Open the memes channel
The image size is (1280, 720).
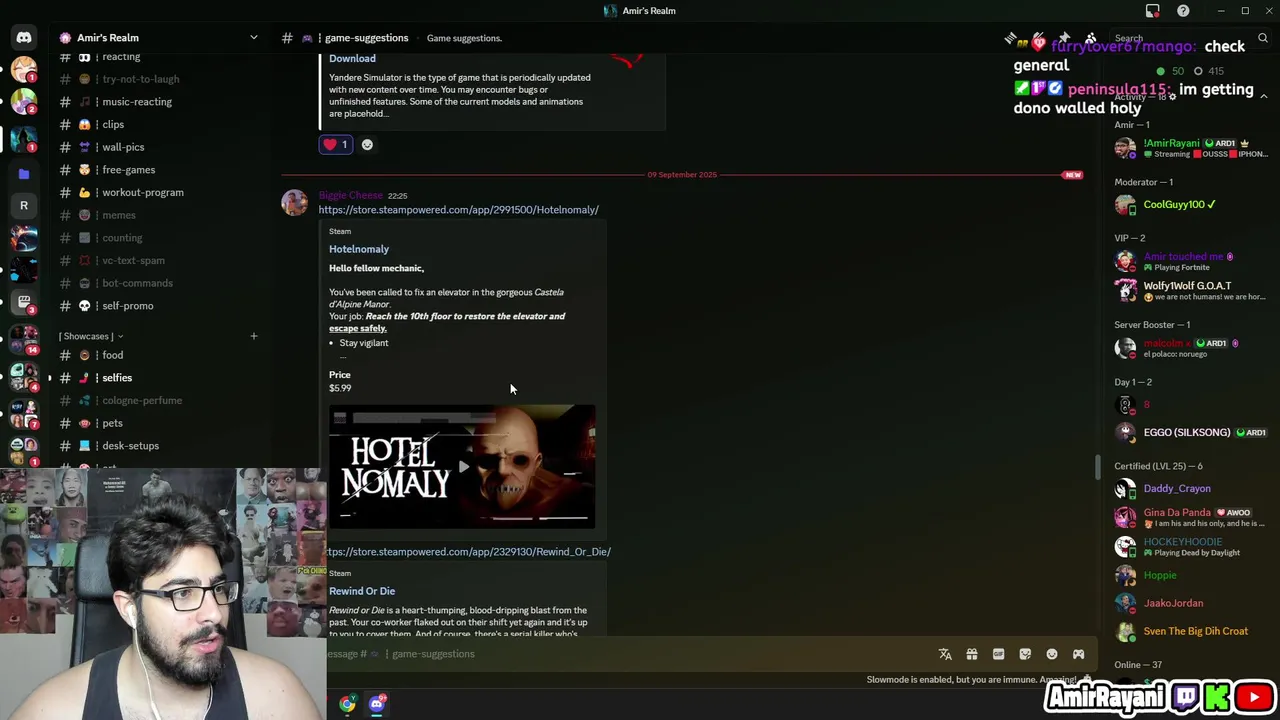pos(119,215)
